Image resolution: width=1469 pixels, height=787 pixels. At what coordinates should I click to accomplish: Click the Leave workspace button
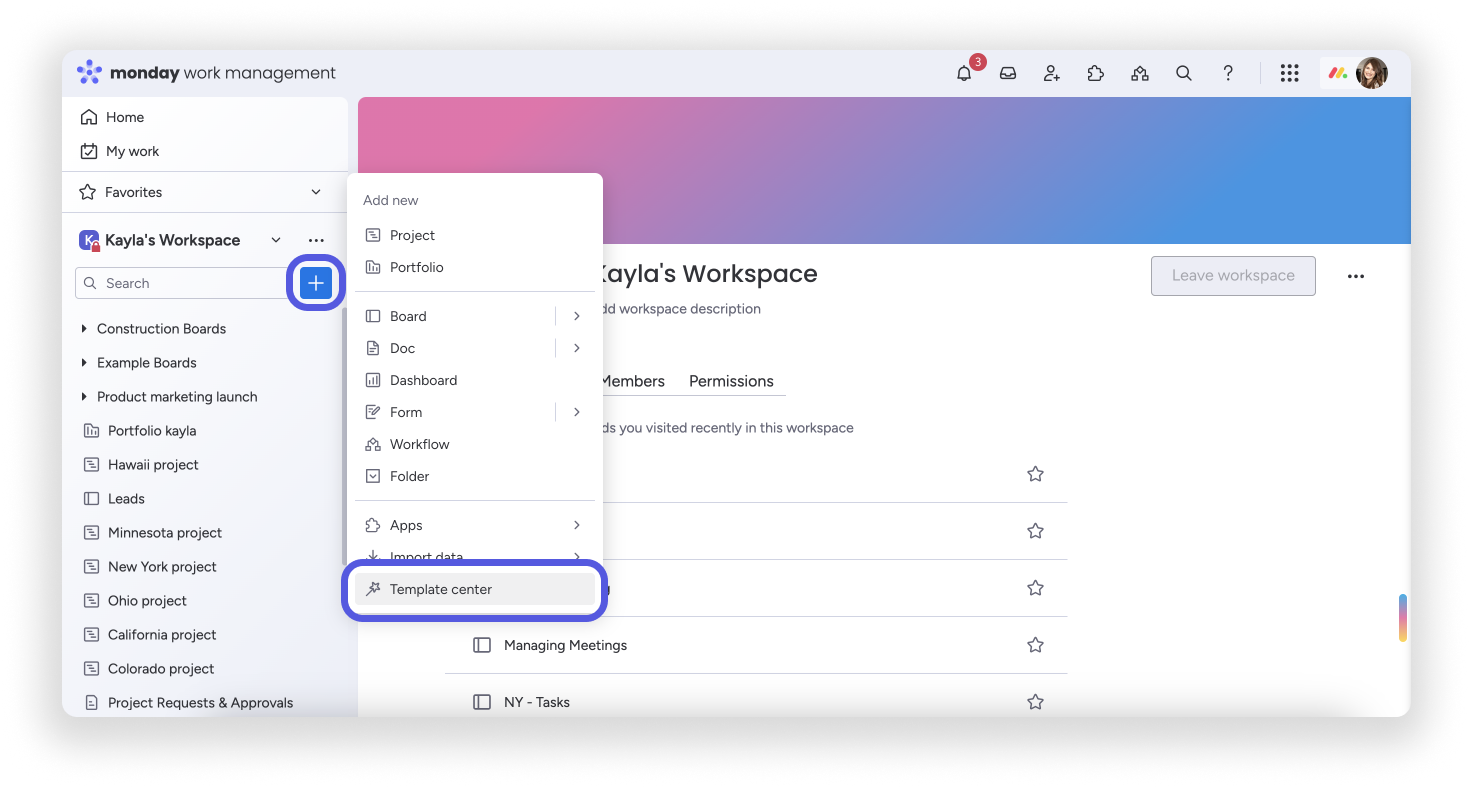point(1233,276)
